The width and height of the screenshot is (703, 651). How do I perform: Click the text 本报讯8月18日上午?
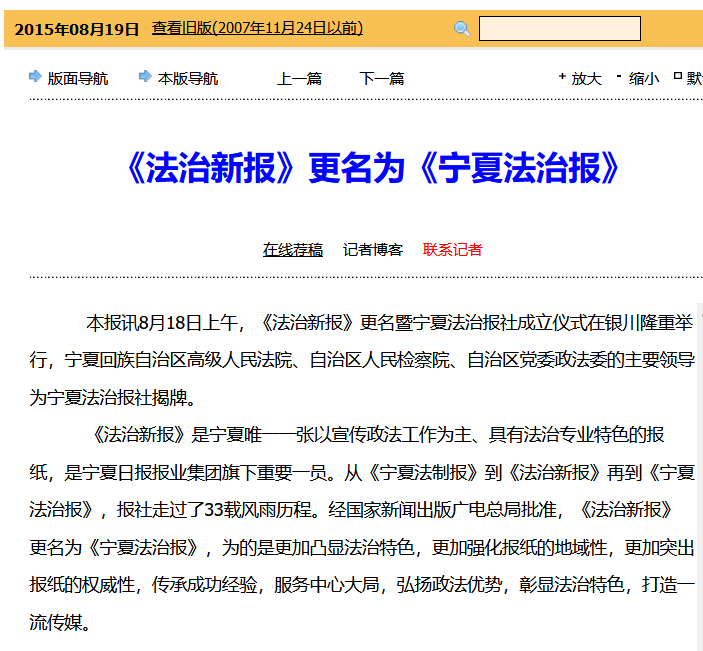click(x=162, y=323)
